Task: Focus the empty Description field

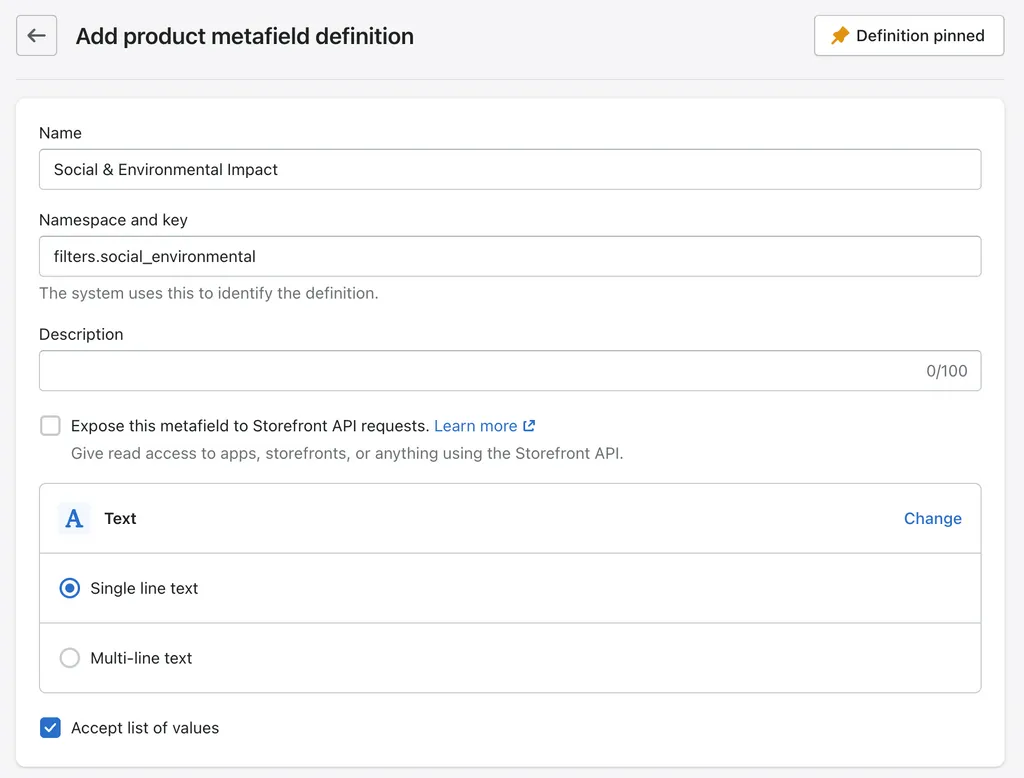Action: 509,371
